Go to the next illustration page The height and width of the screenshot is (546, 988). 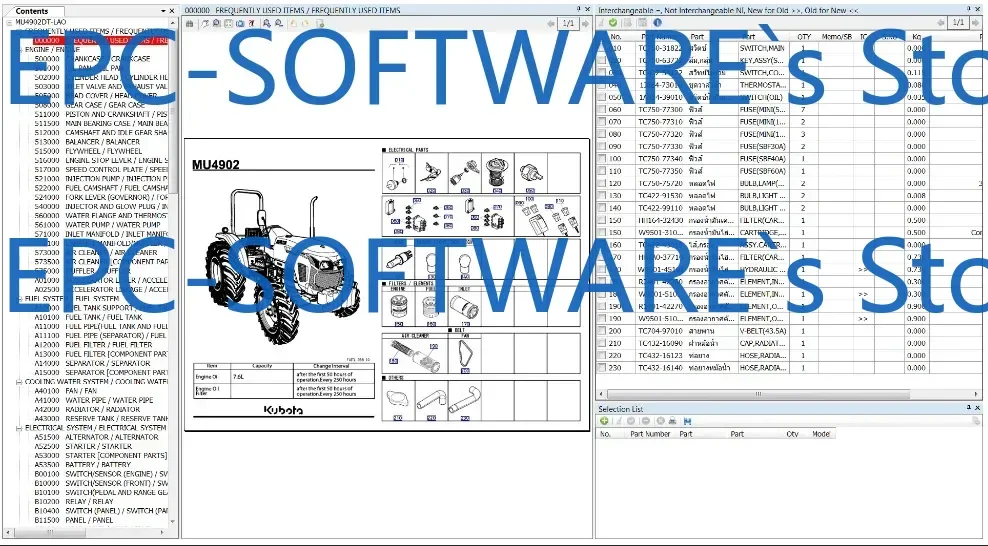585,23
